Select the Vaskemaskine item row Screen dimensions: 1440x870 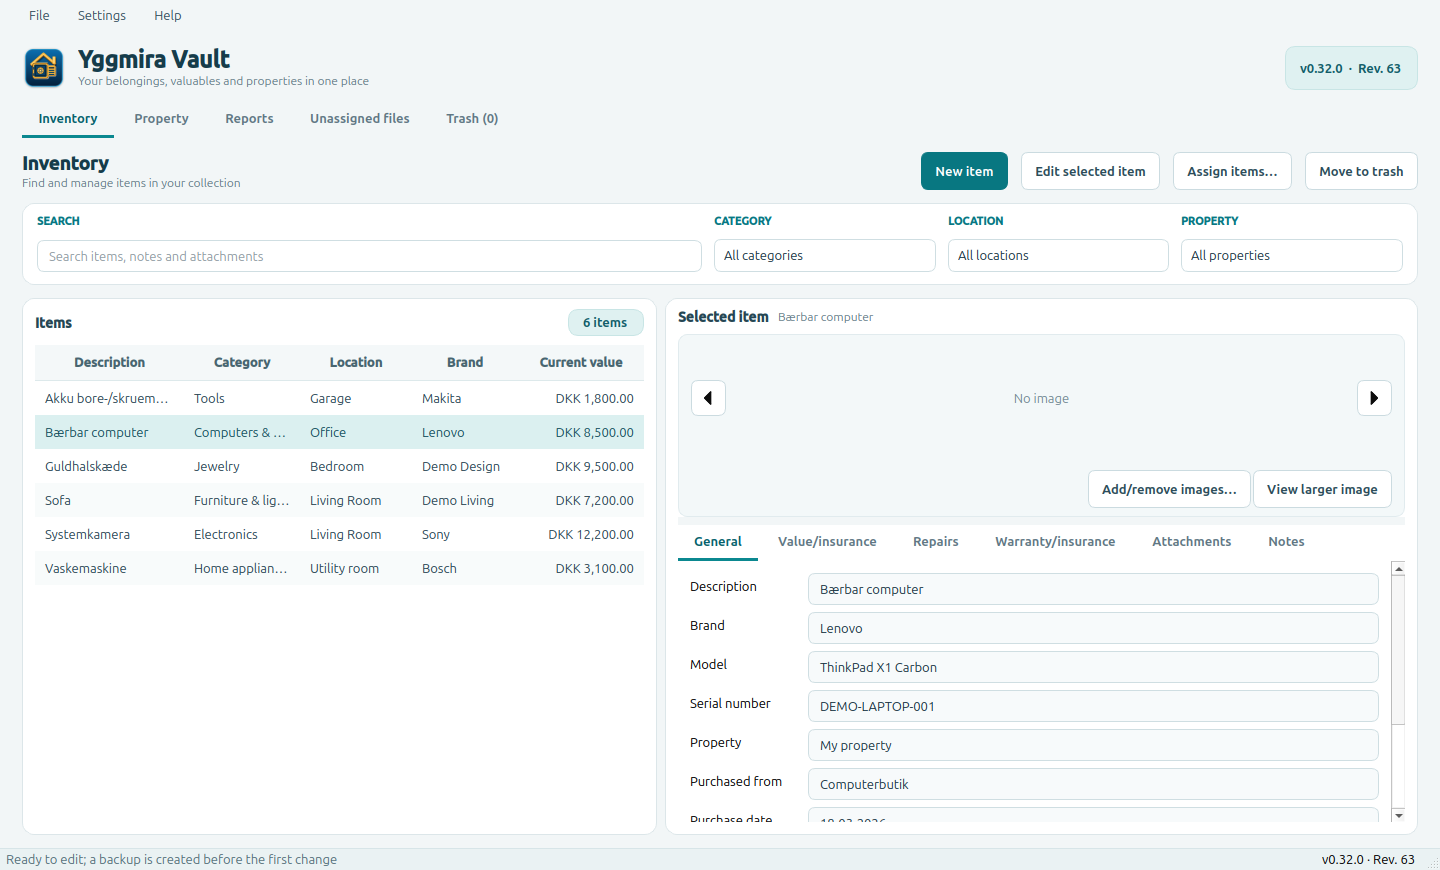339,568
